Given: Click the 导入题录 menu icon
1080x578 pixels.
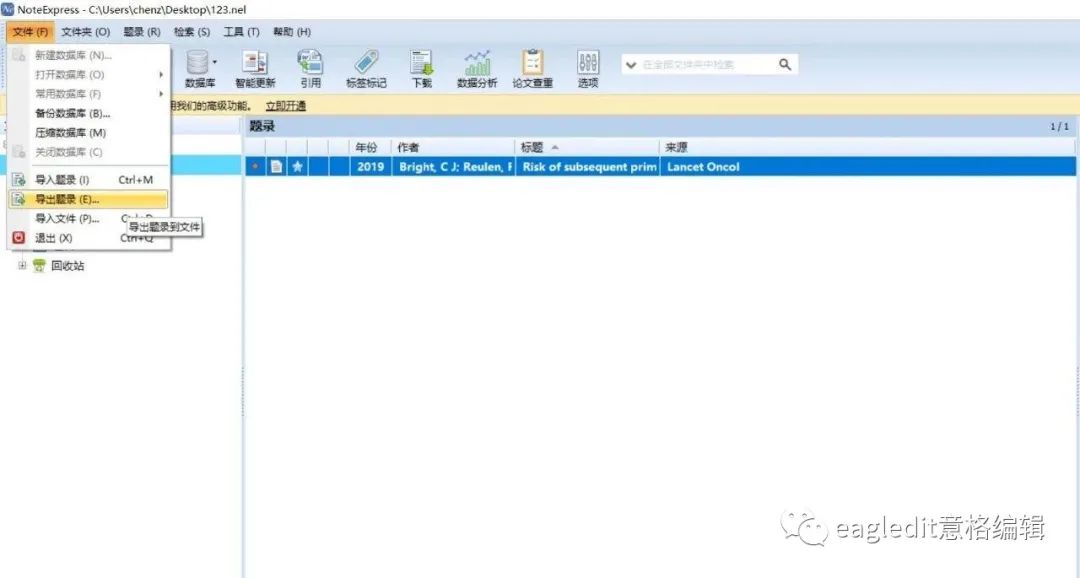Looking at the screenshot, I should (x=19, y=180).
